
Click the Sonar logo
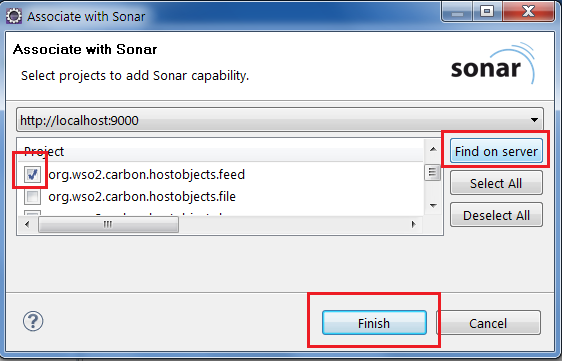click(492, 64)
